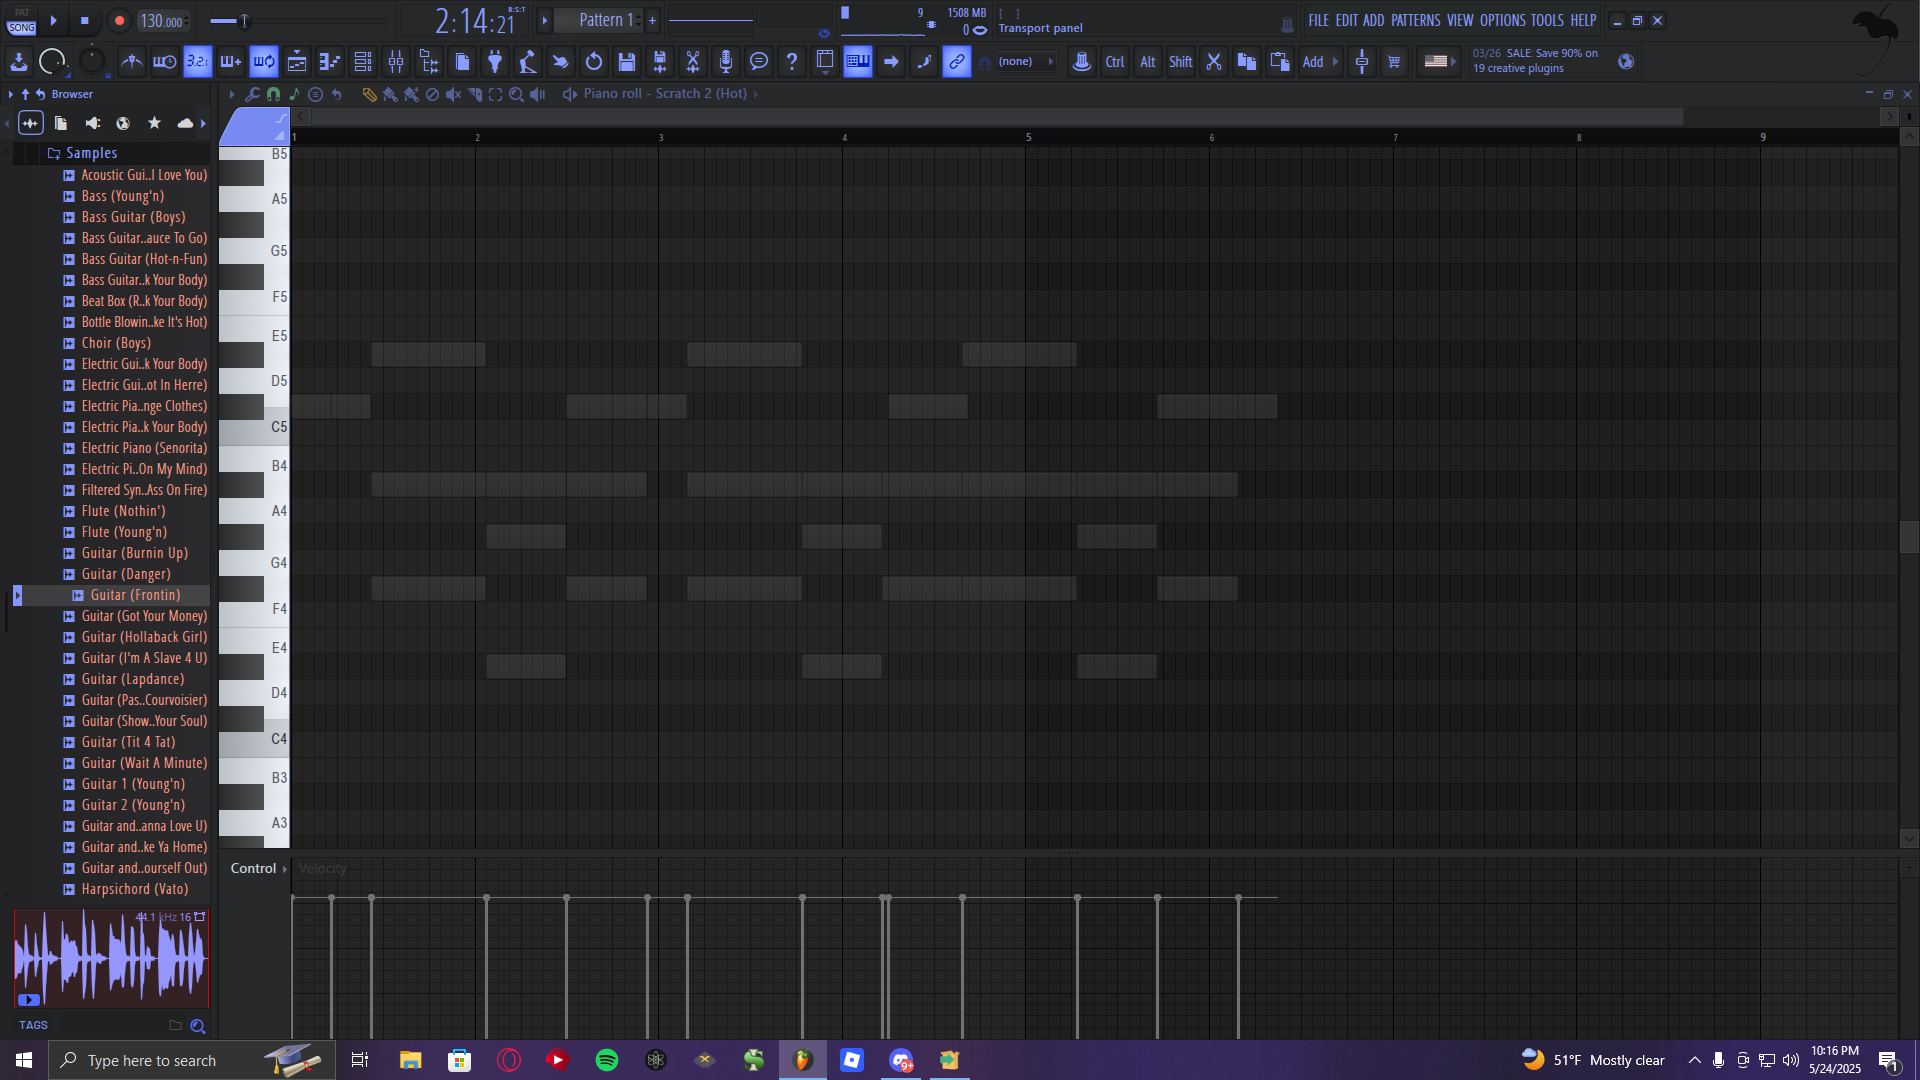The height and width of the screenshot is (1080, 1920).
Task: Select Guitar (Danger) sample in browser
Action: coord(126,574)
